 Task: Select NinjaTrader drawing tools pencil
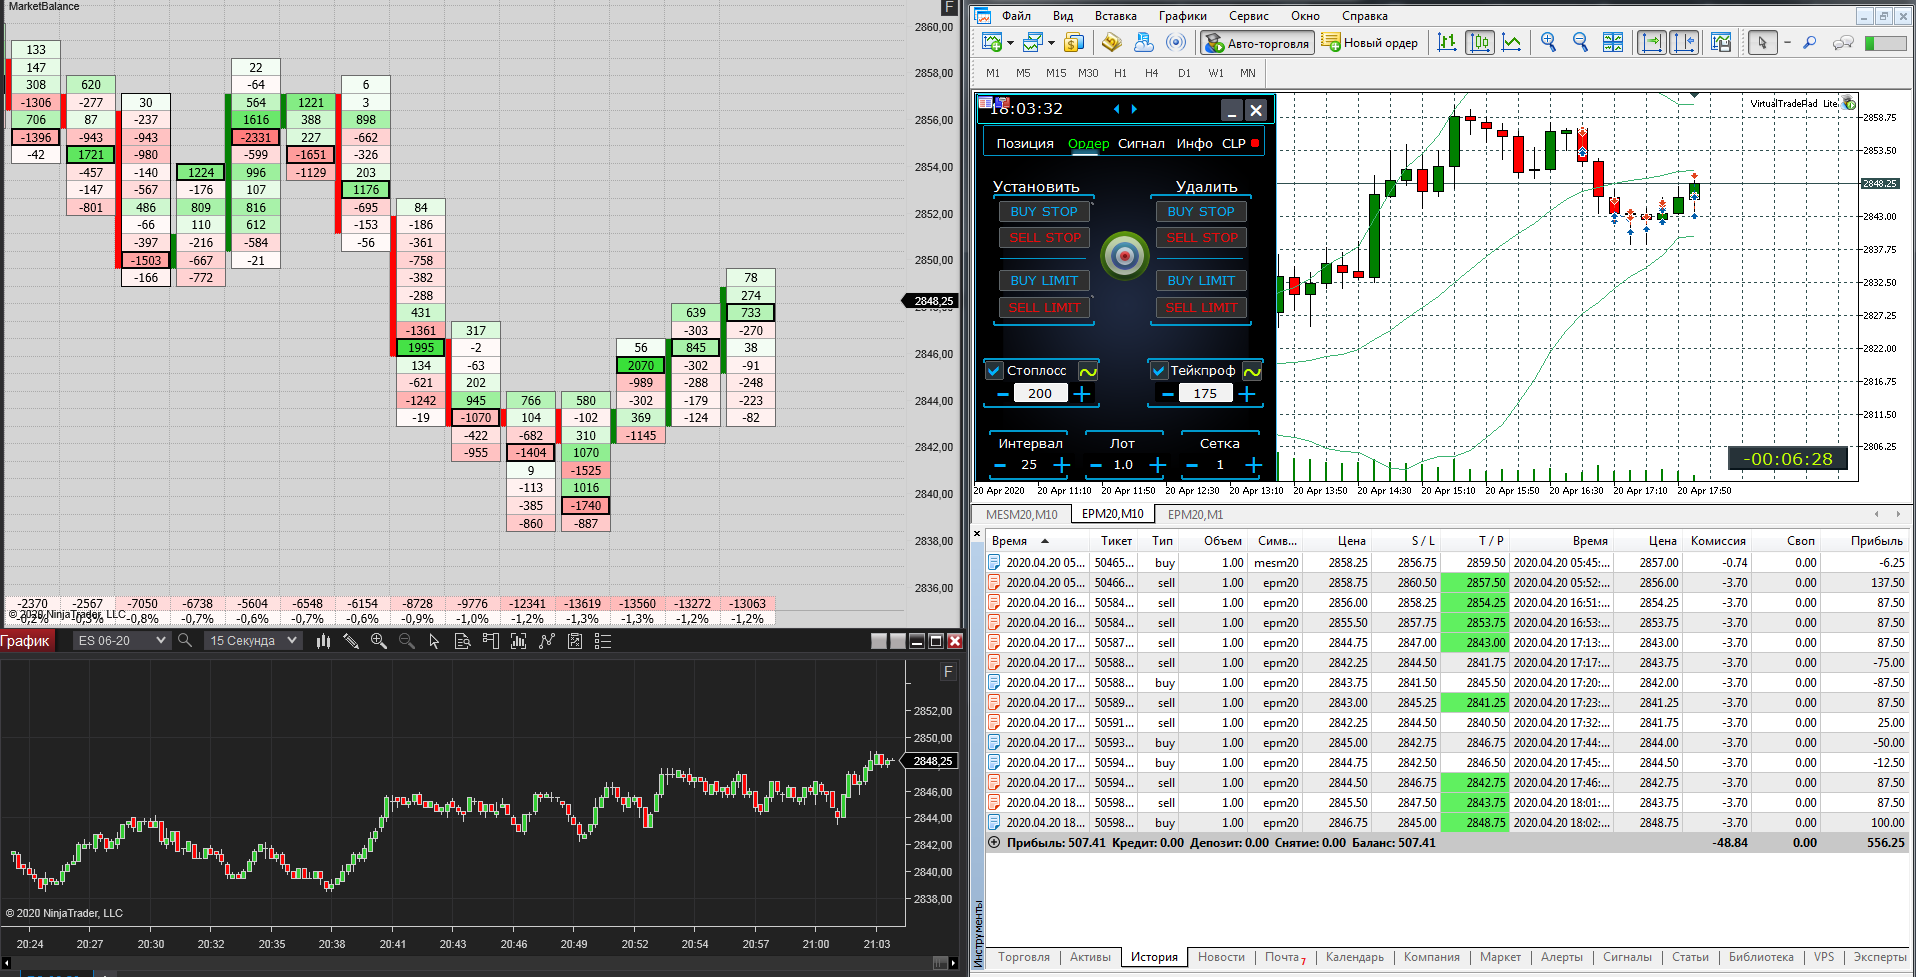(351, 641)
